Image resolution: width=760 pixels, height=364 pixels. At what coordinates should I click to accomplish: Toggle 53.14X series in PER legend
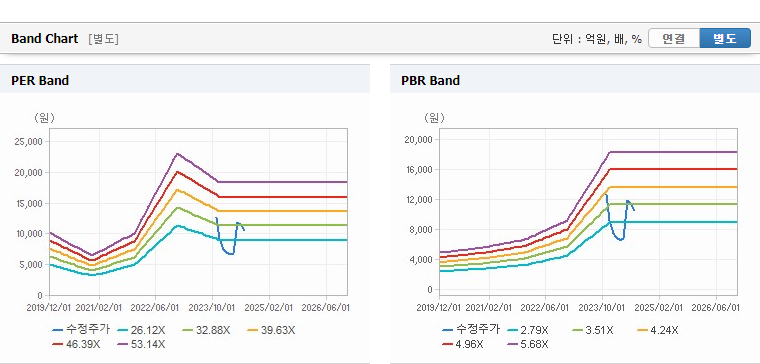pos(142,344)
